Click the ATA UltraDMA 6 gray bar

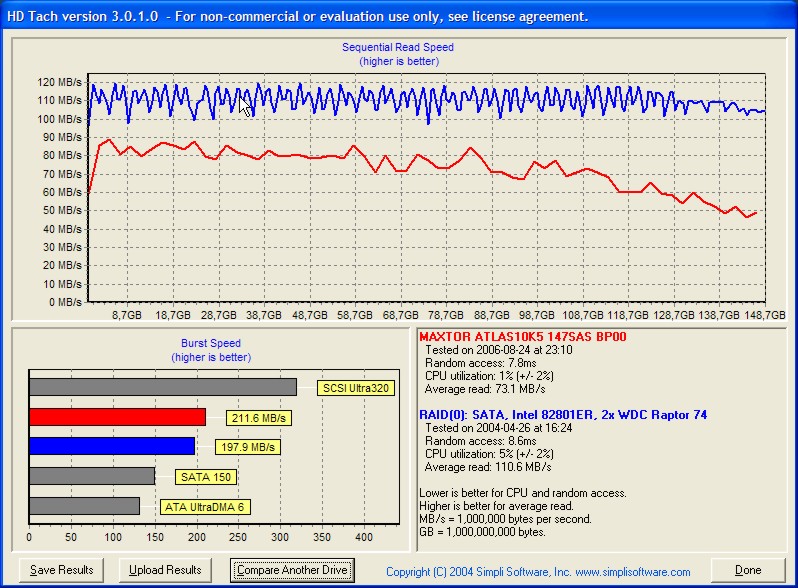tap(84, 506)
